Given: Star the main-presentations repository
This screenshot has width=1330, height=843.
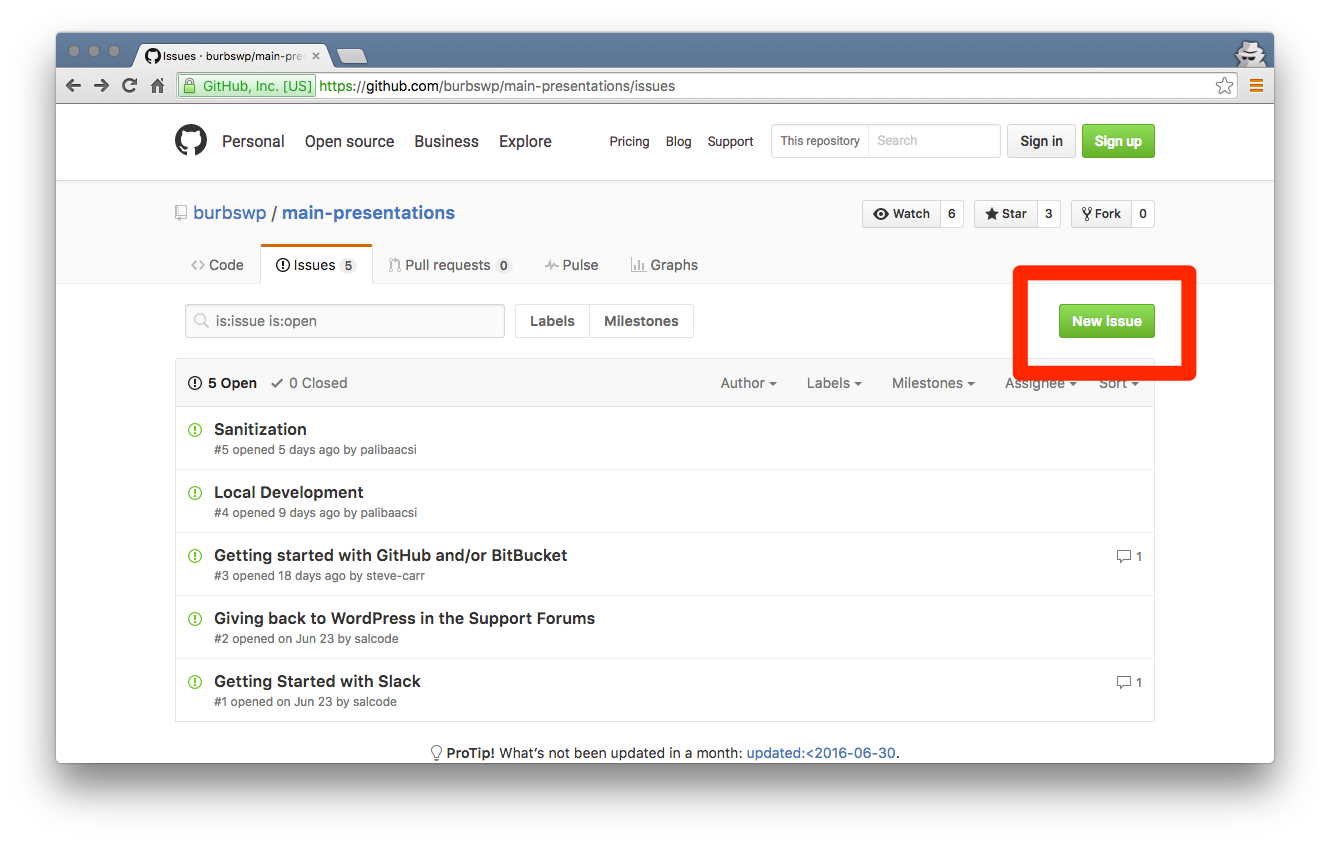Looking at the screenshot, I should (1005, 214).
